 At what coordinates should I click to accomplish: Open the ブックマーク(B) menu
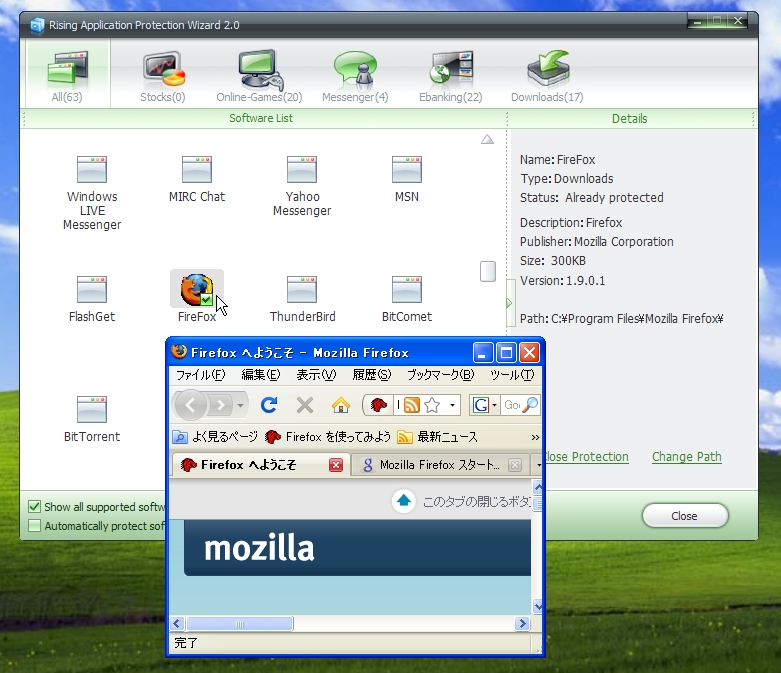pos(440,375)
